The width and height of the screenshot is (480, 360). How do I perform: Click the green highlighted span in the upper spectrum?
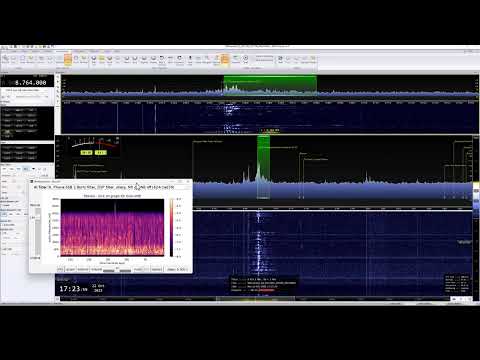coord(270,85)
